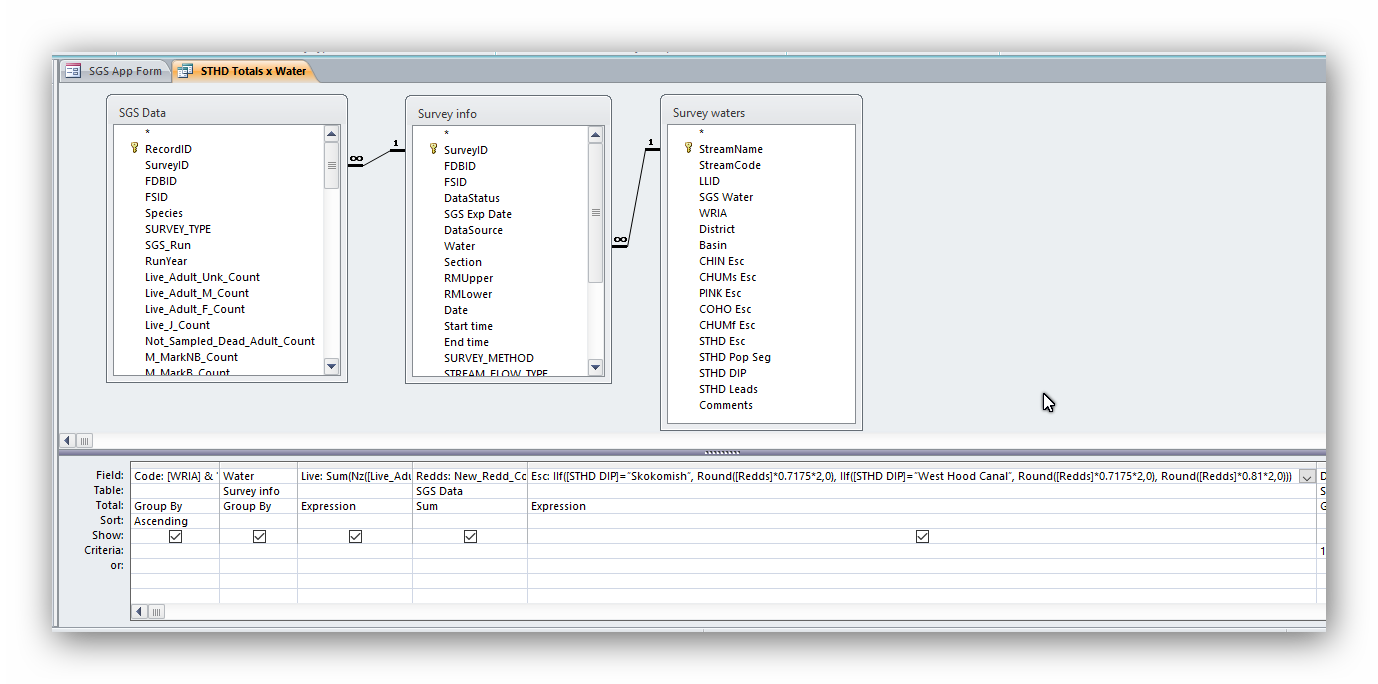Select asterisk field in SGS Data
This screenshot has width=1378, height=684.
tap(147, 133)
